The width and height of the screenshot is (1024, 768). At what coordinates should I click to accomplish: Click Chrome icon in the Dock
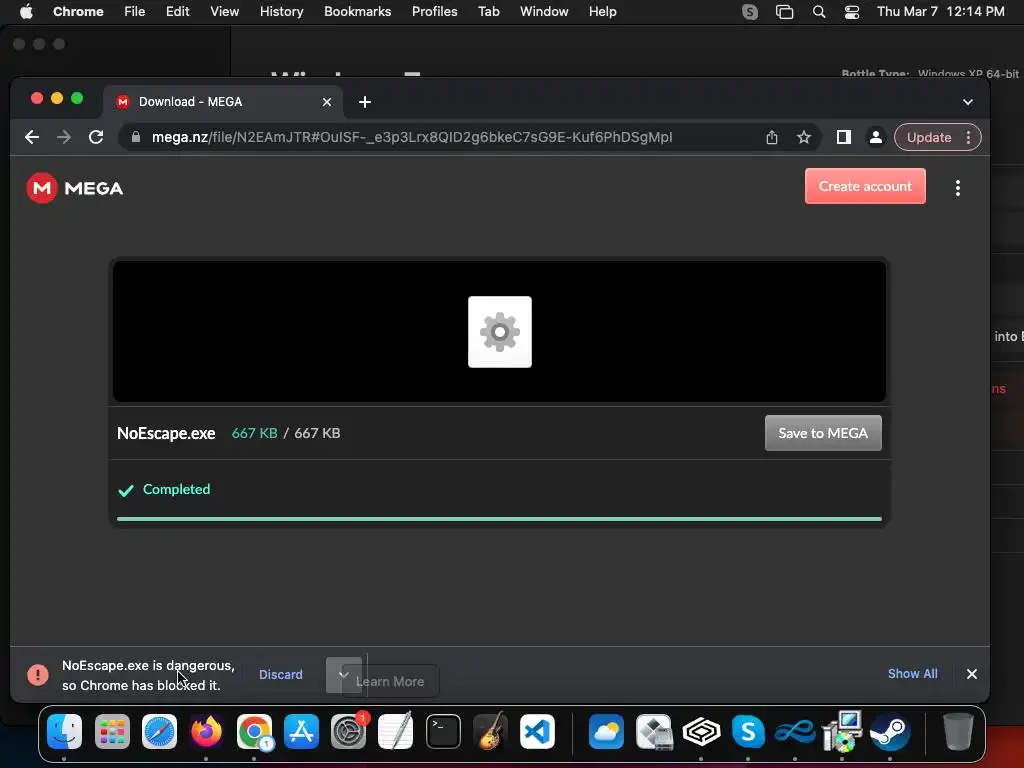click(x=254, y=731)
